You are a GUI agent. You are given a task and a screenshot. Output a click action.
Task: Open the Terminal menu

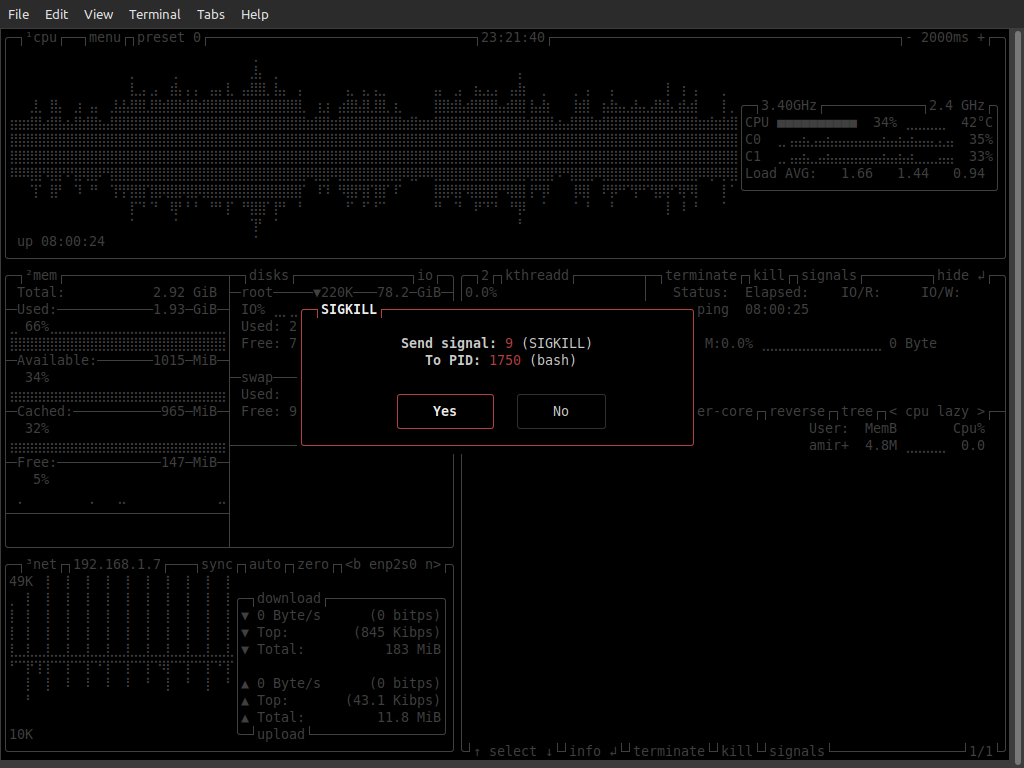point(155,14)
